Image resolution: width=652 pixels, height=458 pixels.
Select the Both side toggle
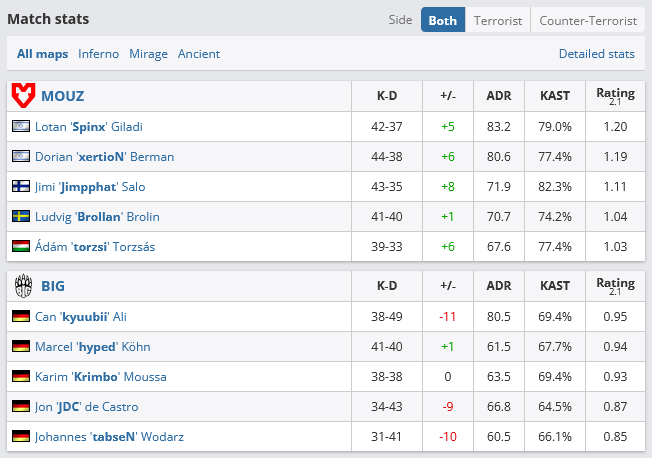point(443,20)
